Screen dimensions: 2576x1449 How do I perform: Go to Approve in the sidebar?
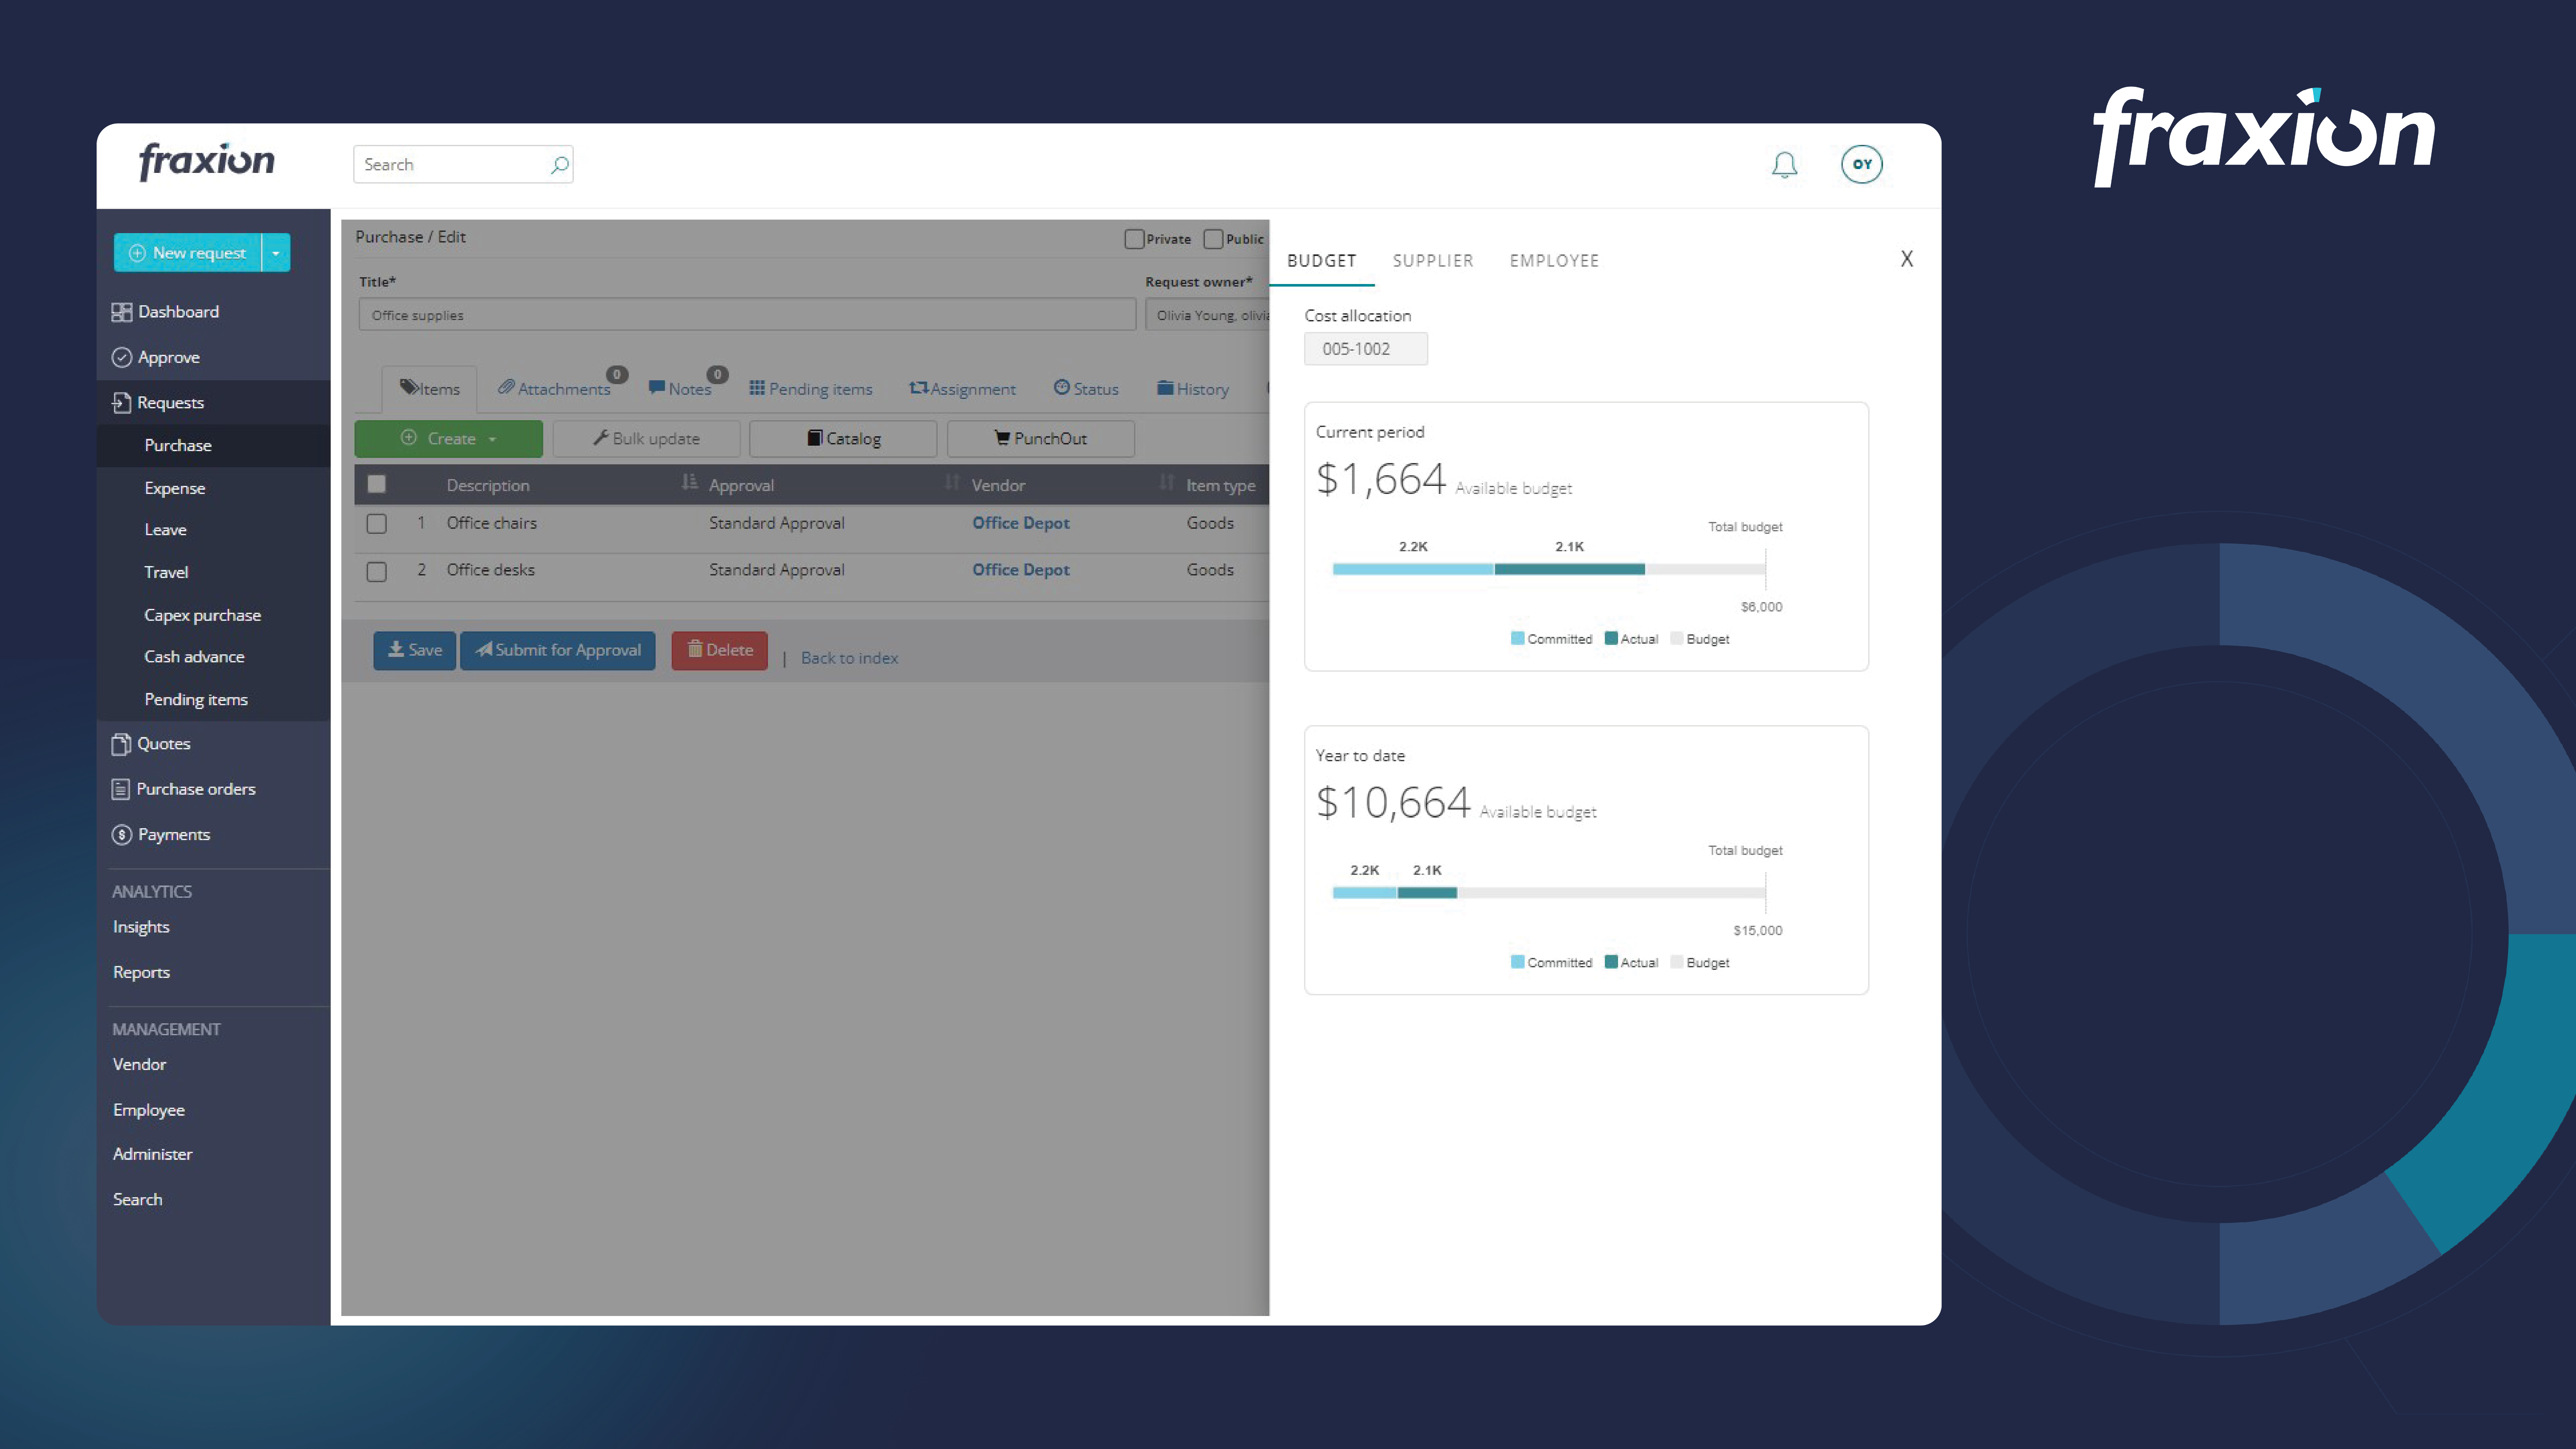168,357
